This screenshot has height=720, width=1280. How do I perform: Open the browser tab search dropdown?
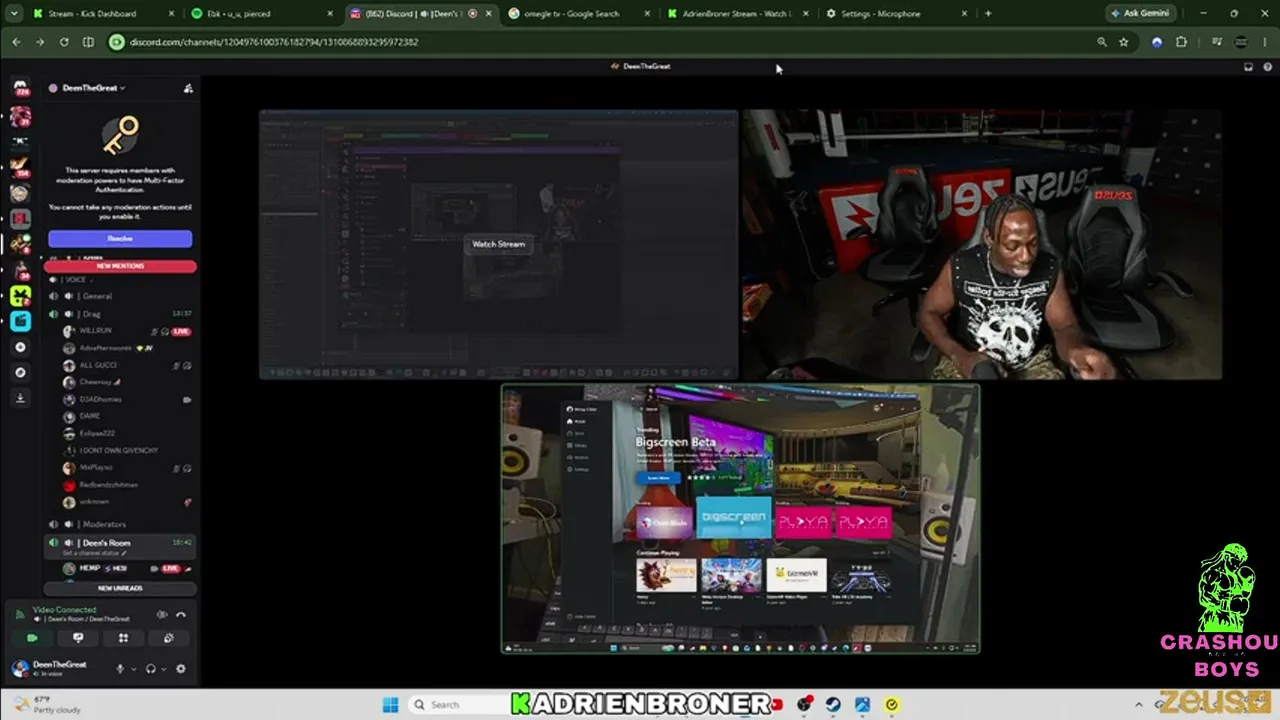point(13,13)
